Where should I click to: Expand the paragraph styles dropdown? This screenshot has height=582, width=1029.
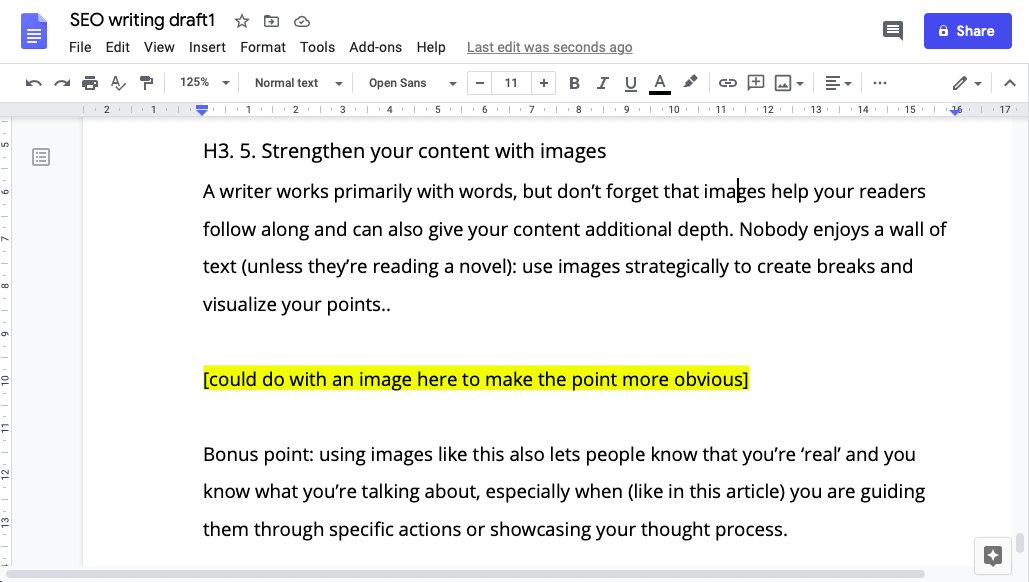coord(338,82)
